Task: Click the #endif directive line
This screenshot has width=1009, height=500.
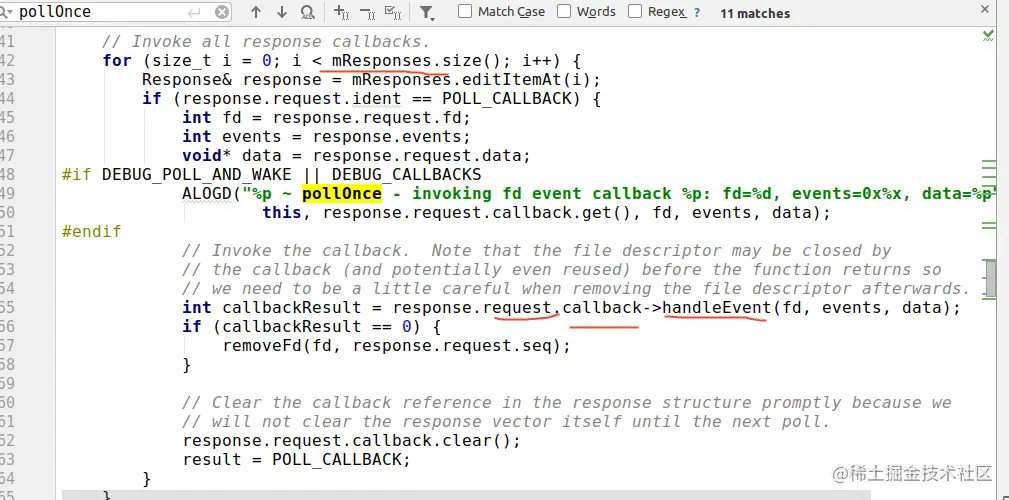Action: tap(91, 232)
